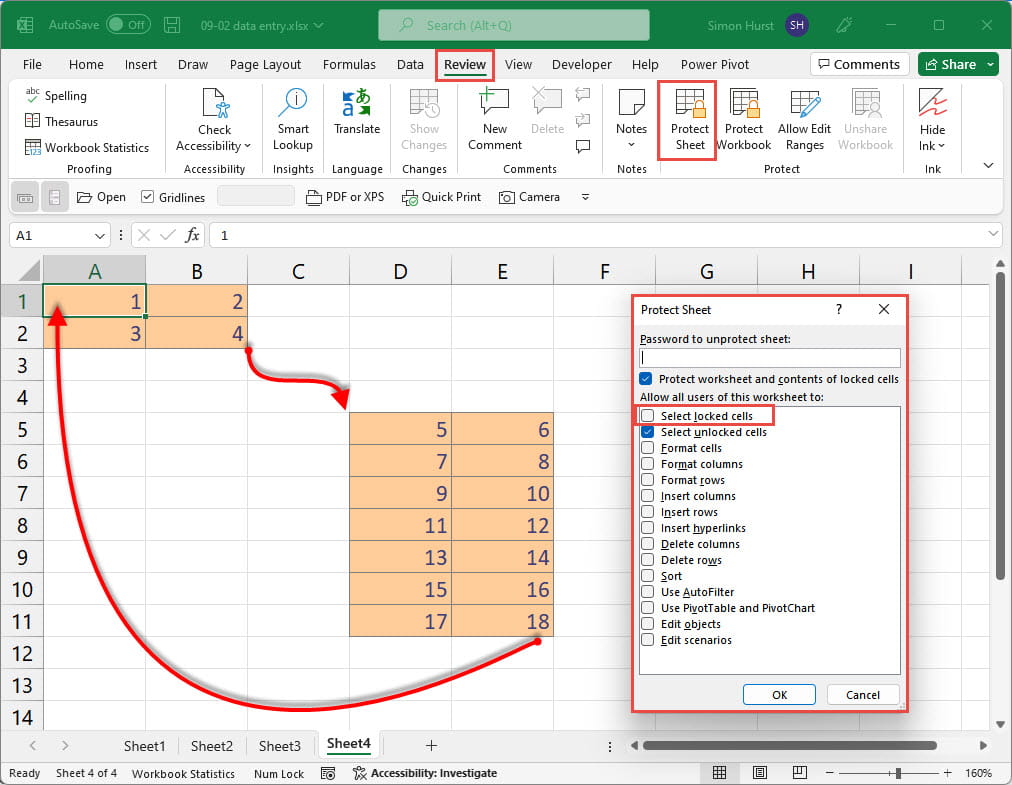Viewport: 1012px width, 785px height.
Task: Go to the Sheet2 worksheet tab
Action: click(x=212, y=745)
